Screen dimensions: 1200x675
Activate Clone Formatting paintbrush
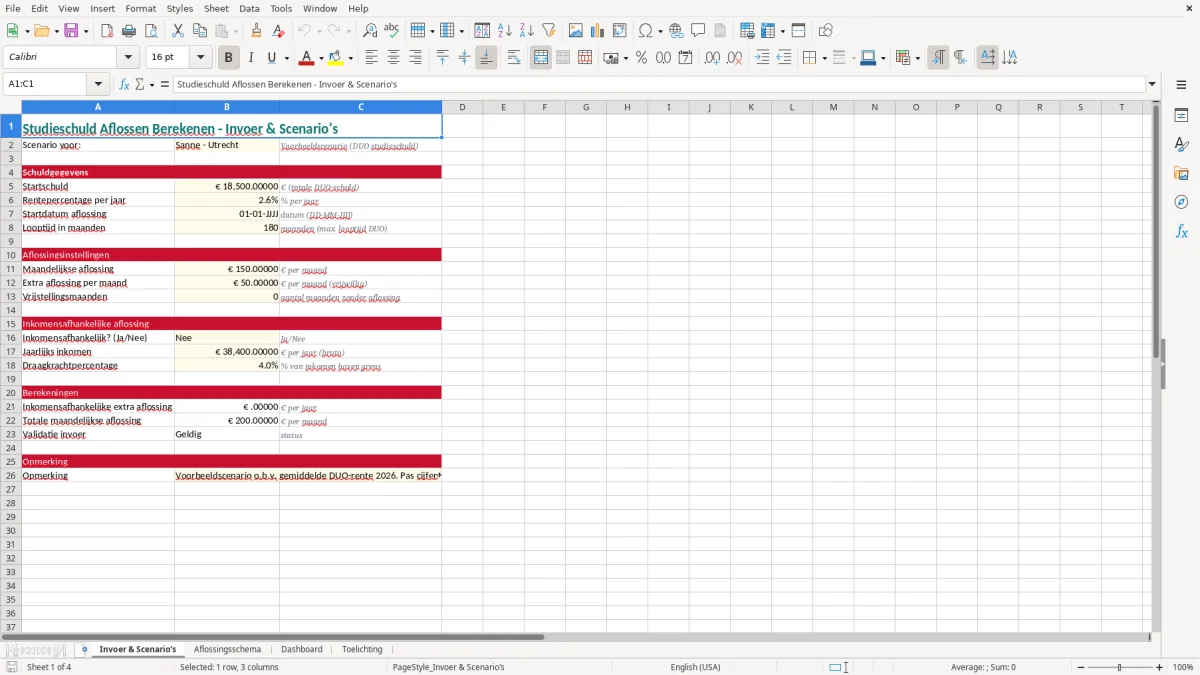click(257, 31)
